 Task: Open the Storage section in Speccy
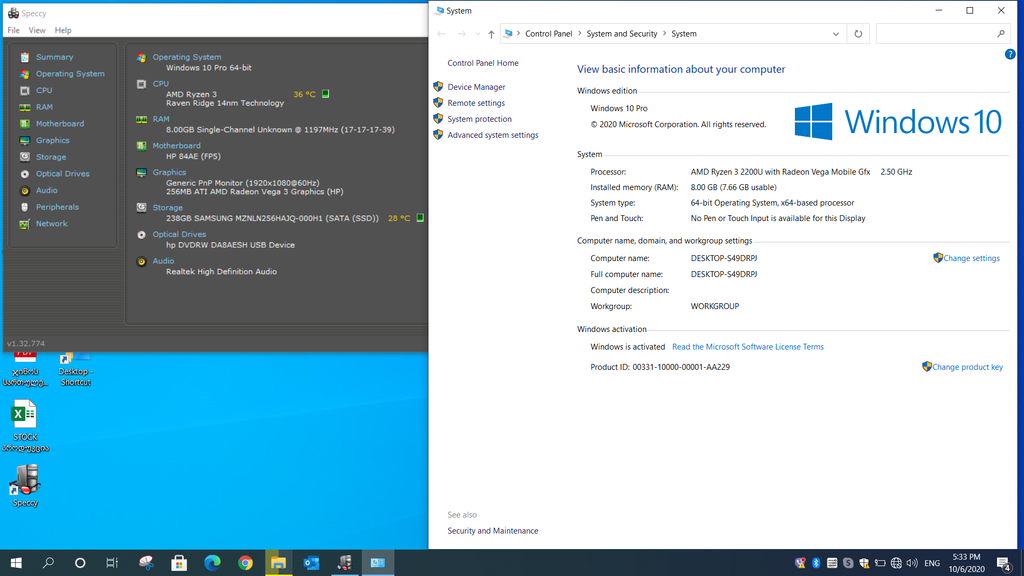click(50, 157)
